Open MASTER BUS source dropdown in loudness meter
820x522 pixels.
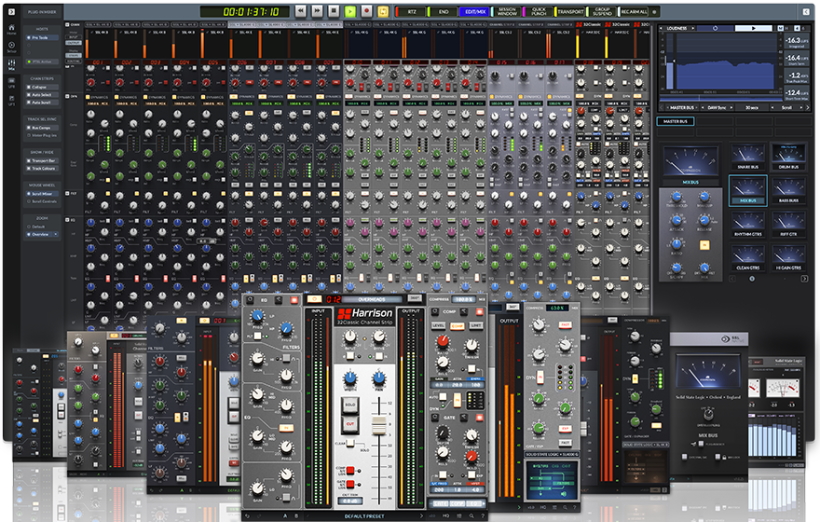point(681,107)
